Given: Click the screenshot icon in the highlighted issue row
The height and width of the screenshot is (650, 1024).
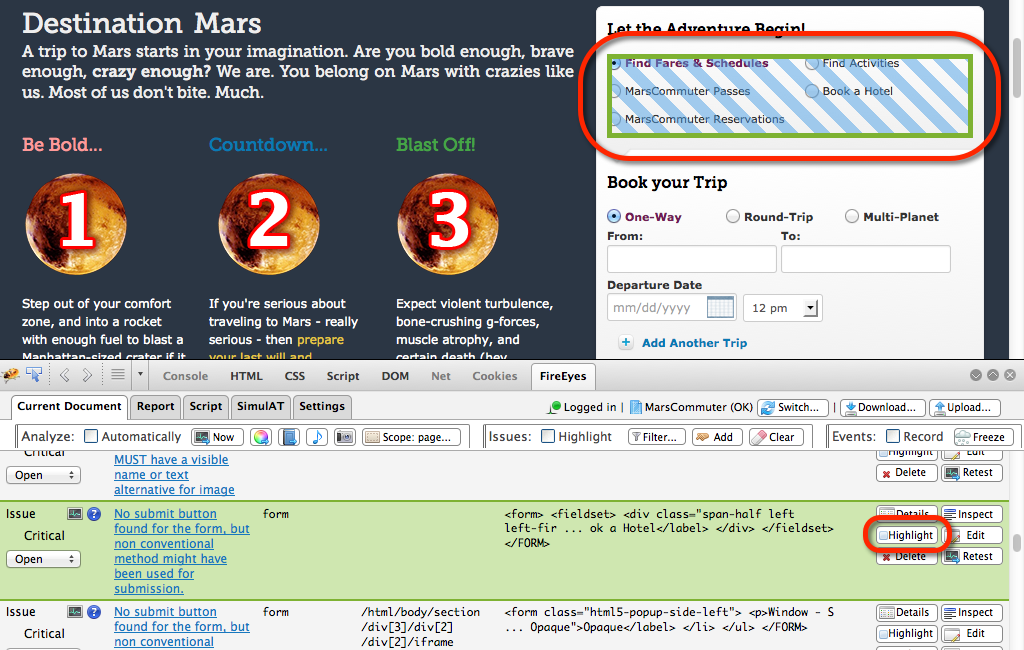Looking at the screenshot, I should (x=75, y=514).
